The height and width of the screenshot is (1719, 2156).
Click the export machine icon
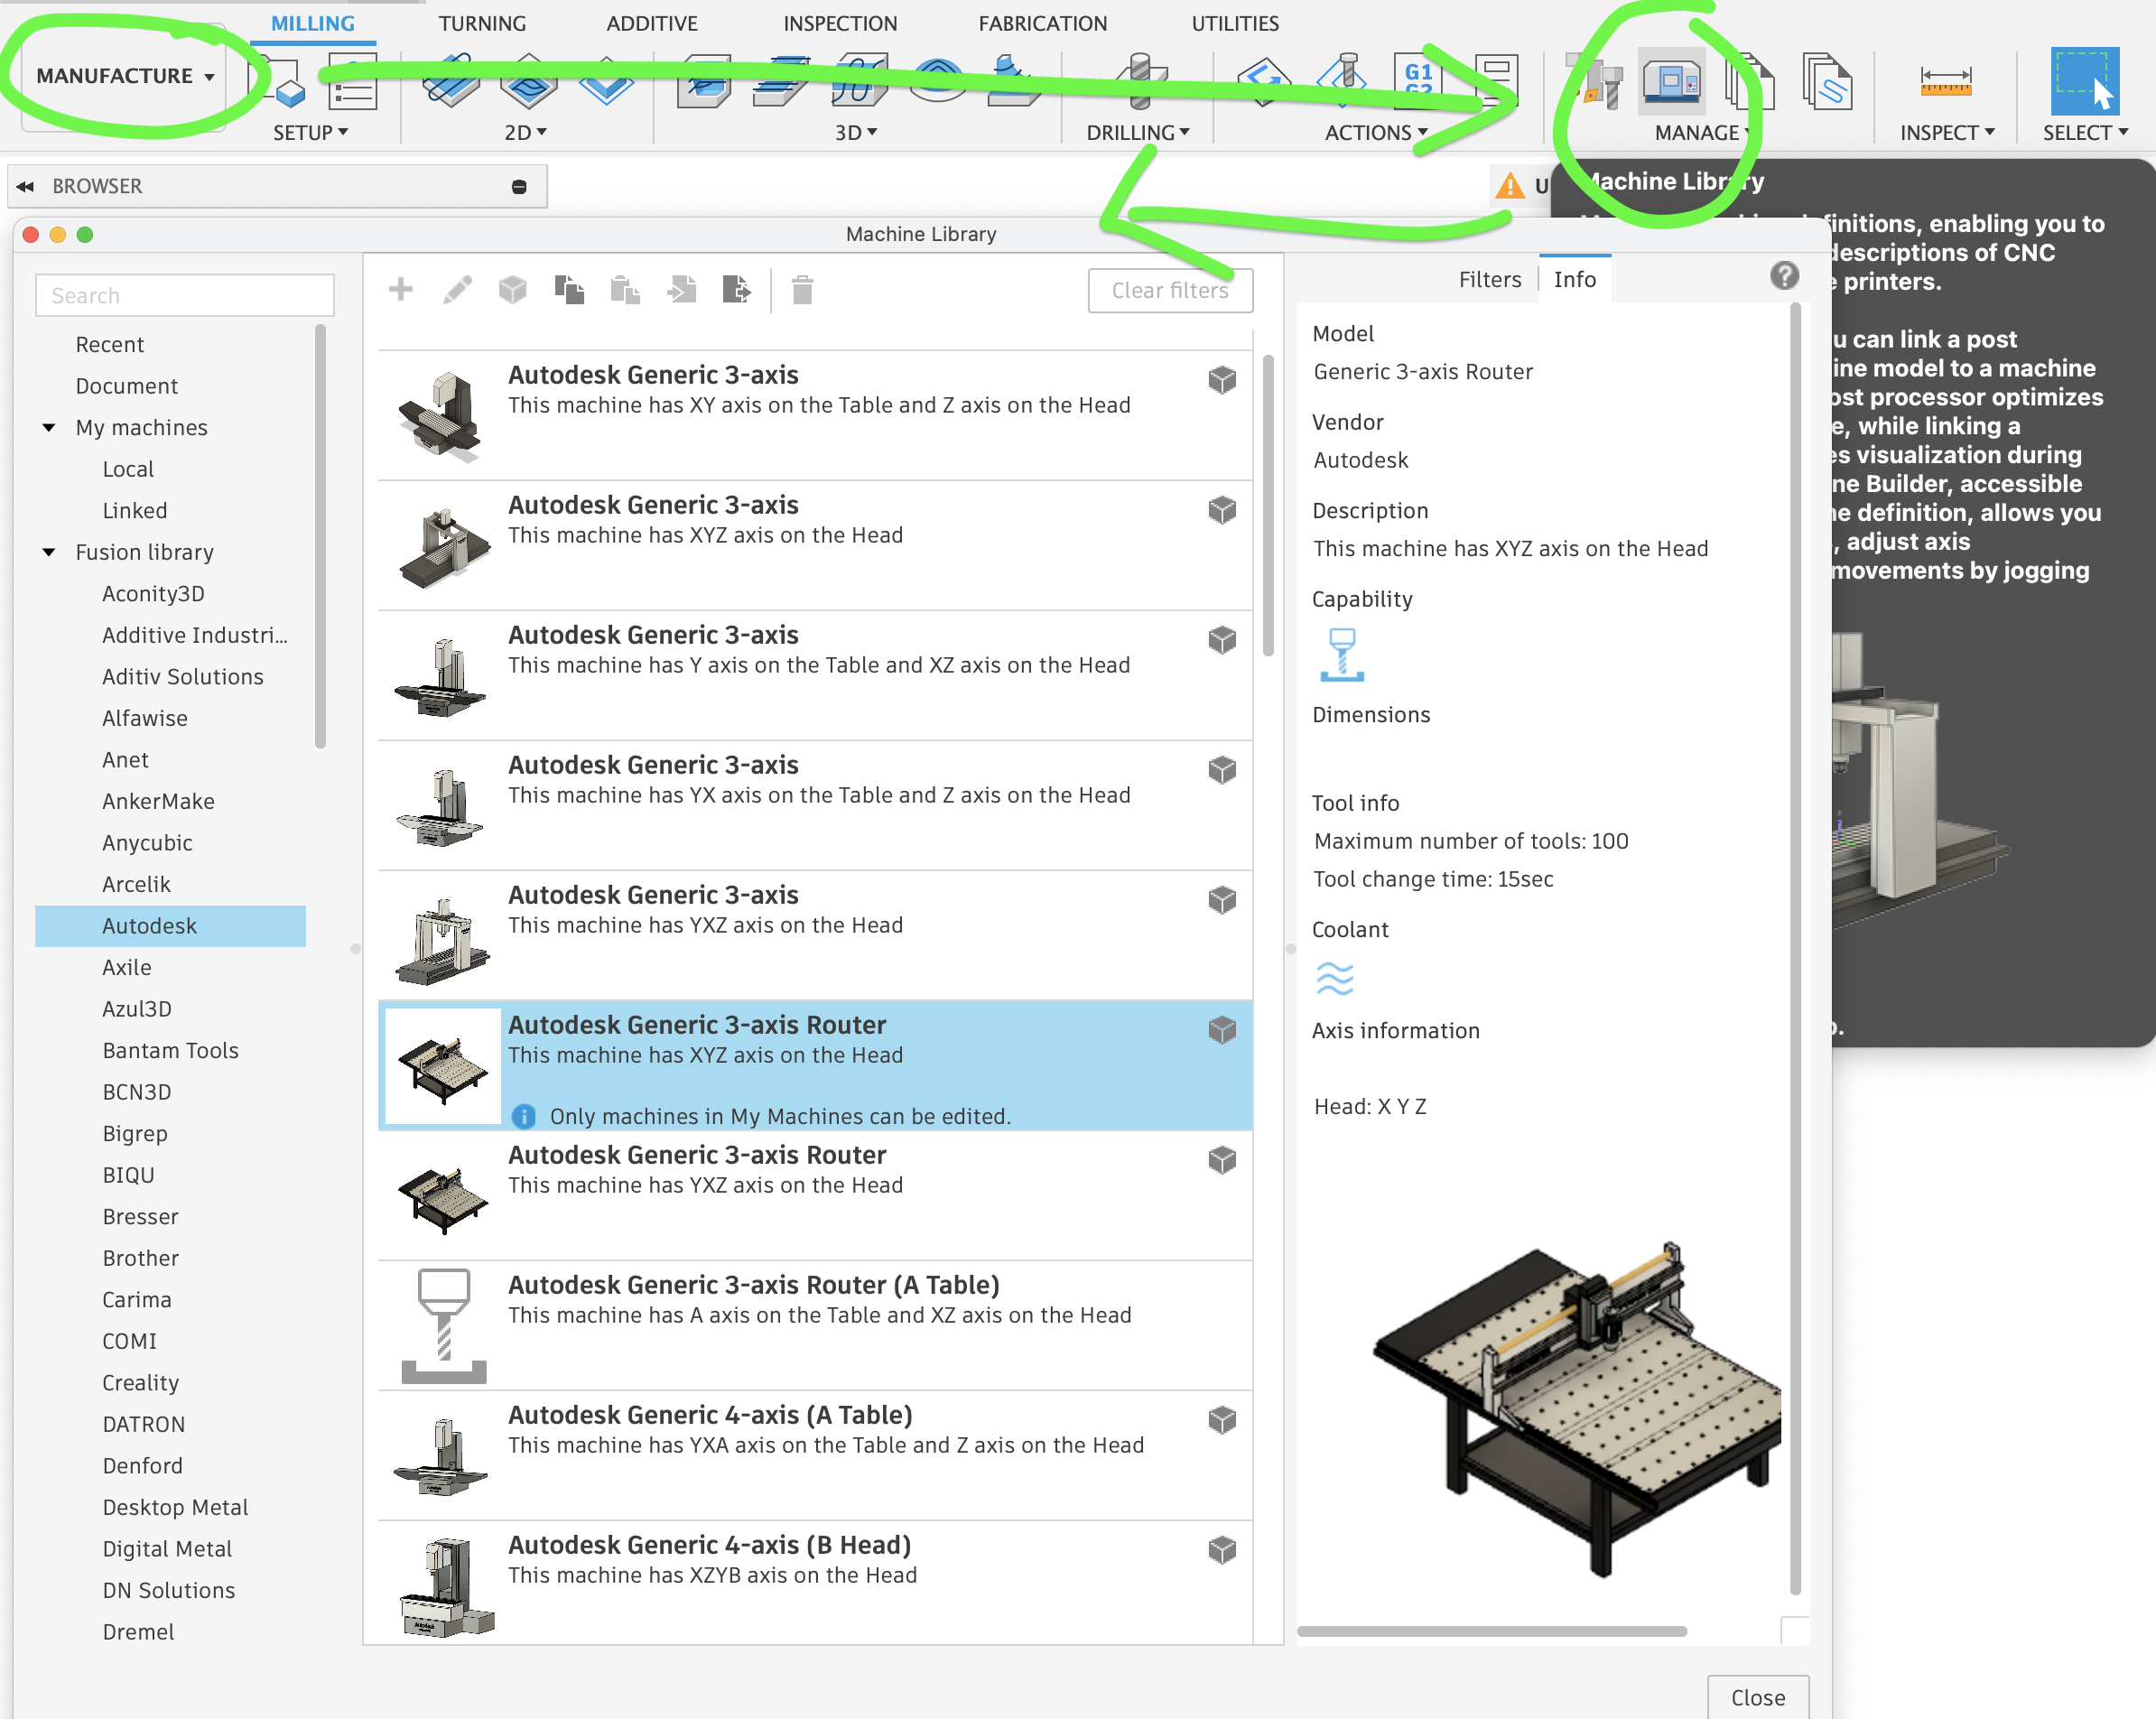point(736,290)
